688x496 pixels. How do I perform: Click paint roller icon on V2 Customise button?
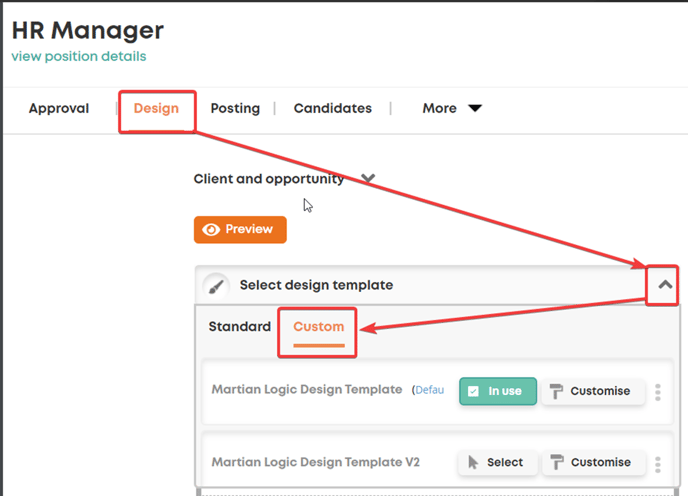(x=556, y=462)
